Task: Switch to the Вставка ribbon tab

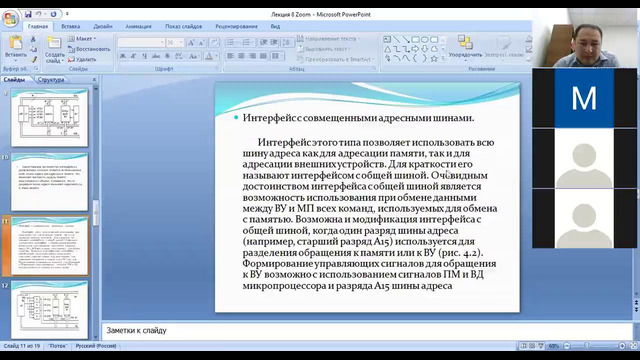Action: pos(71,26)
